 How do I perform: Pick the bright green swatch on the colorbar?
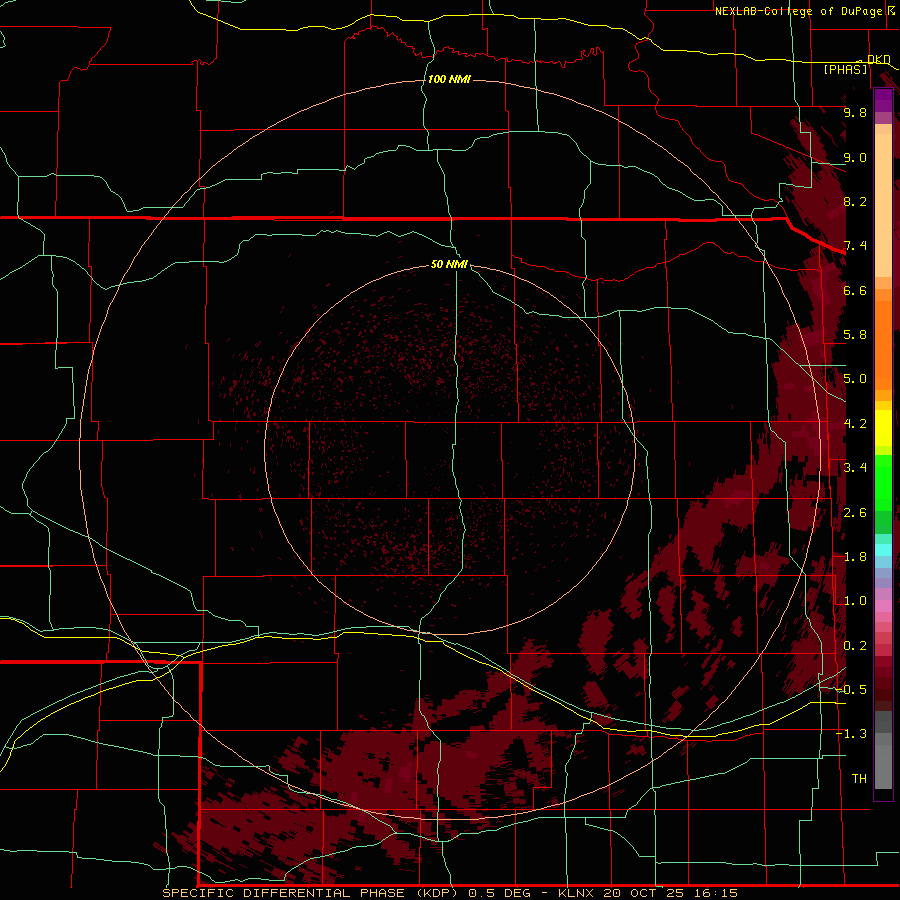click(x=883, y=482)
